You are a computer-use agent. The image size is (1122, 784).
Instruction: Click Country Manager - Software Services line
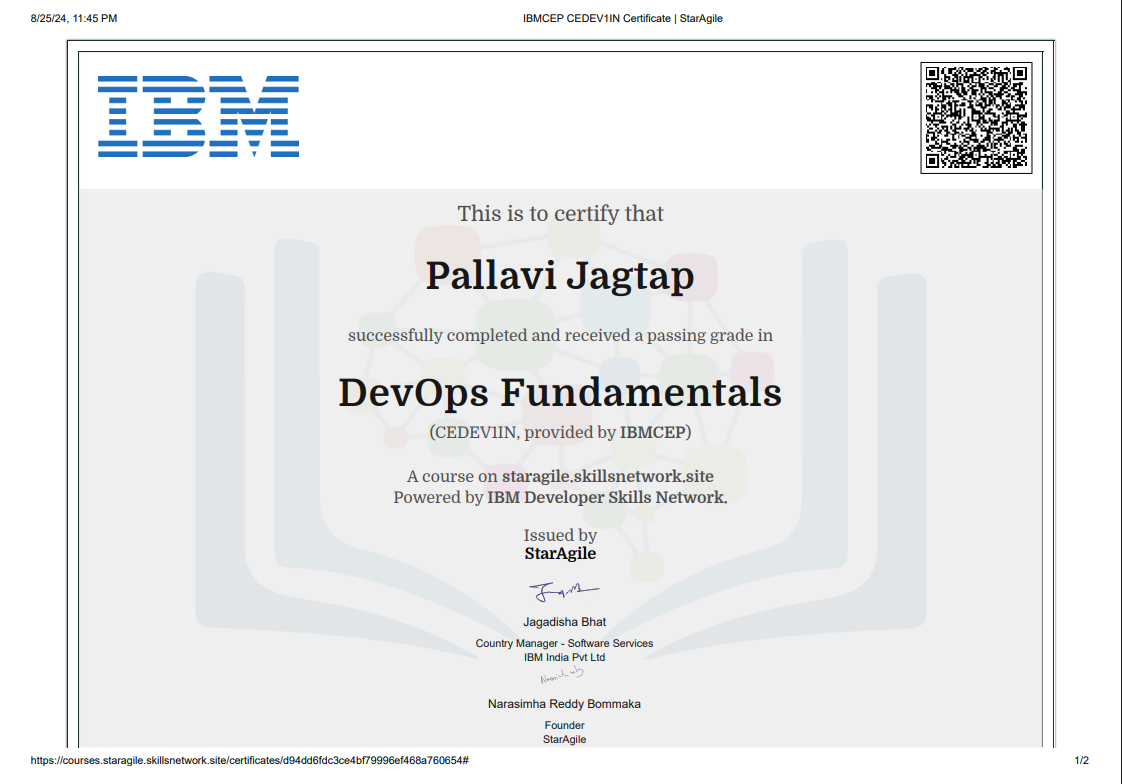pos(565,644)
